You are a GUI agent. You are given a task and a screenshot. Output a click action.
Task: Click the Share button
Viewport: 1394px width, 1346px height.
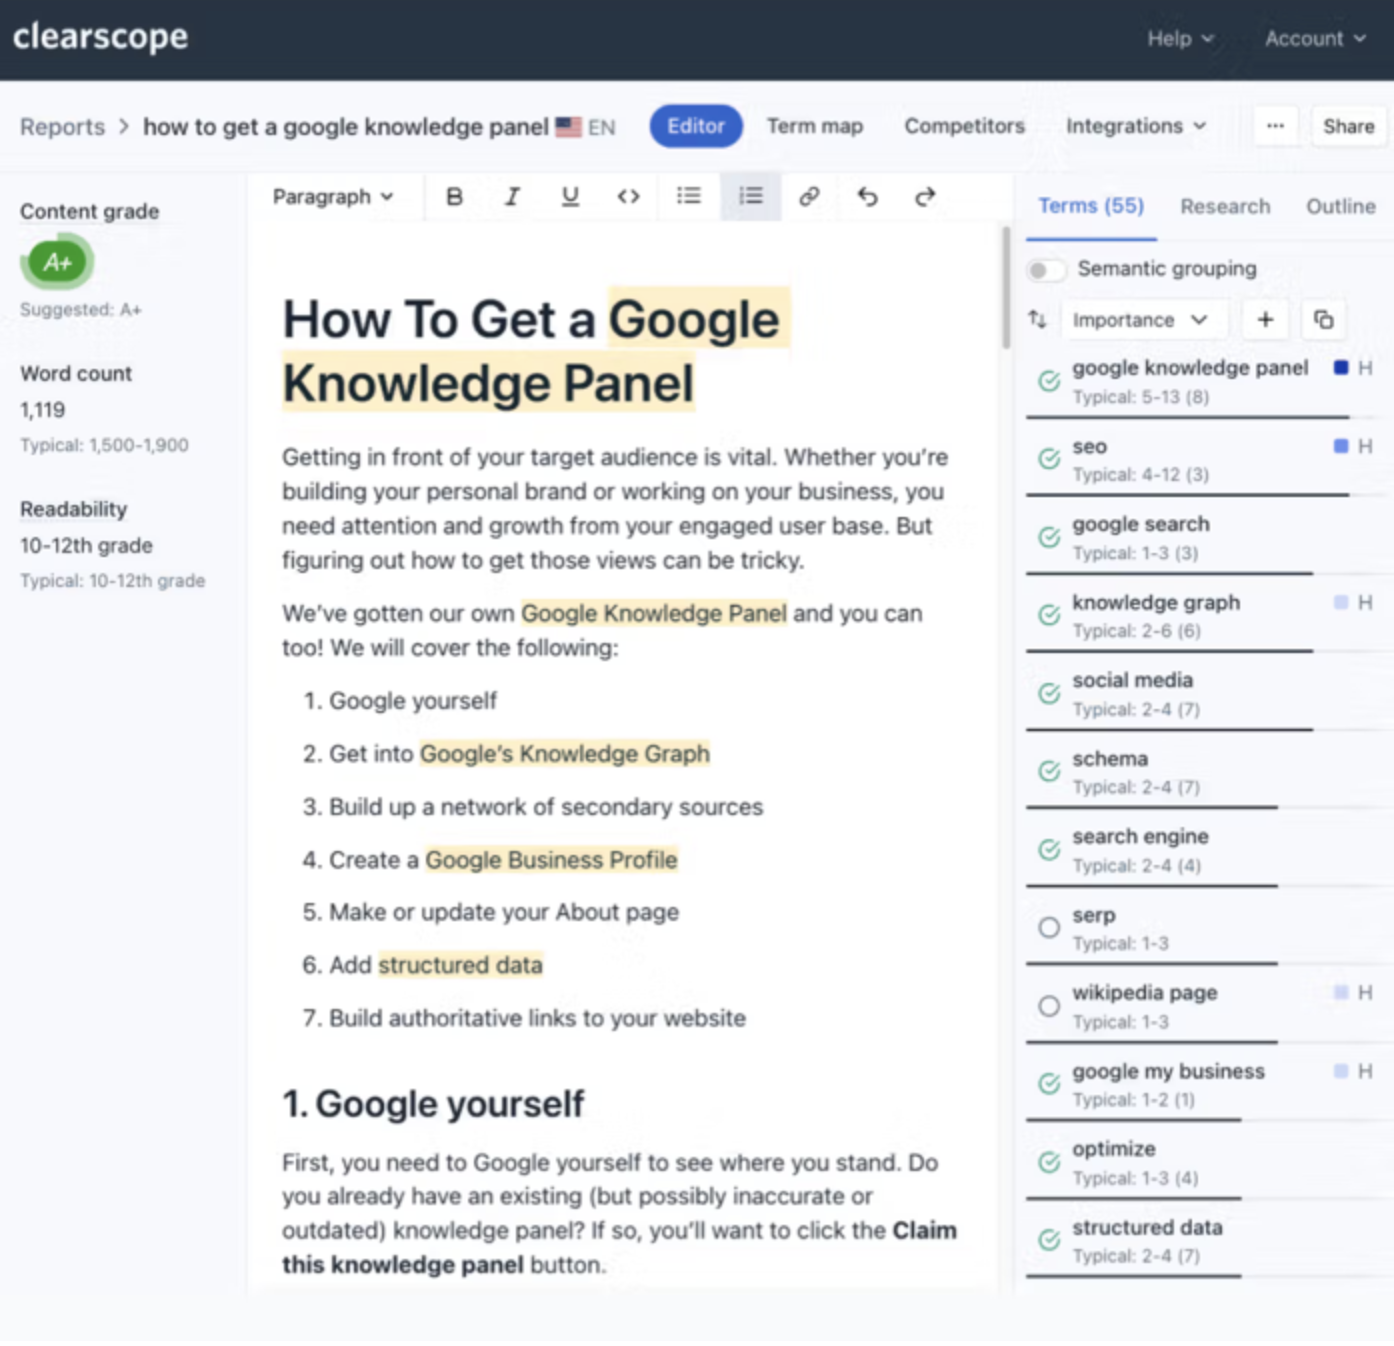[1349, 126]
